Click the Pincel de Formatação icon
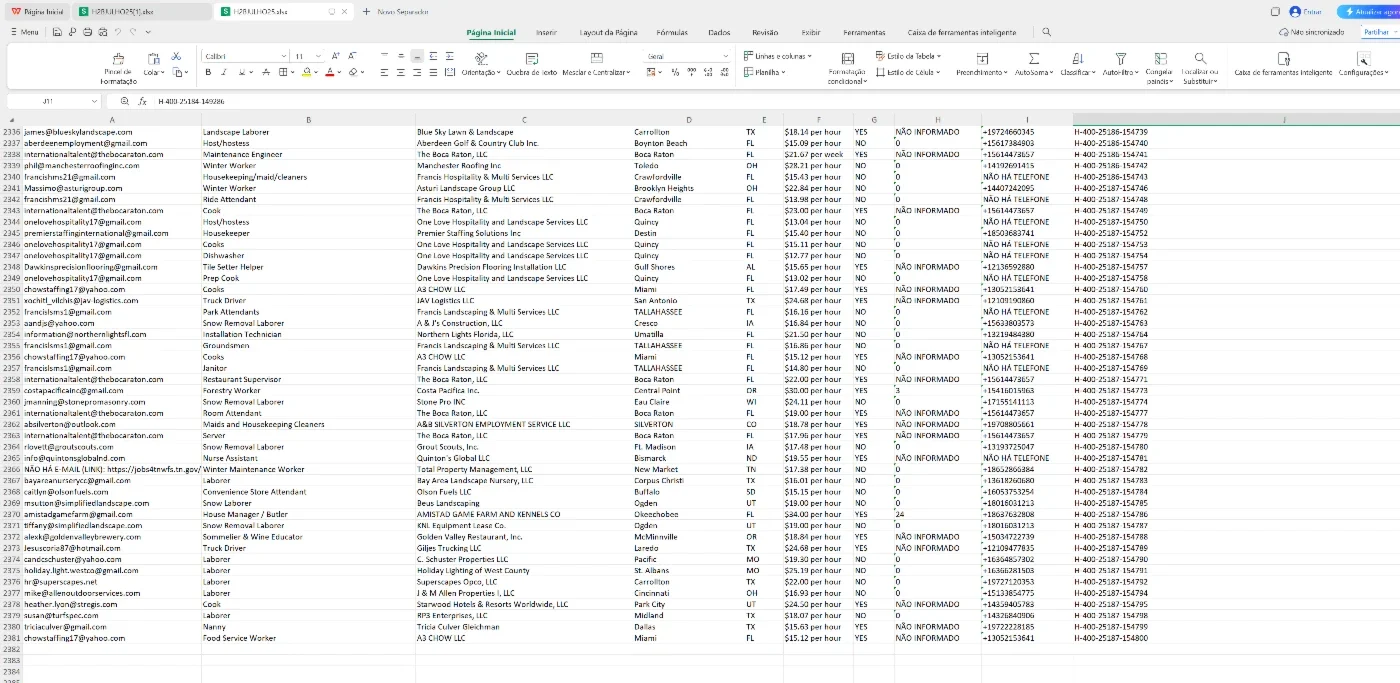Image resolution: width=1400 pixels, height=683 pixels. 118,59
